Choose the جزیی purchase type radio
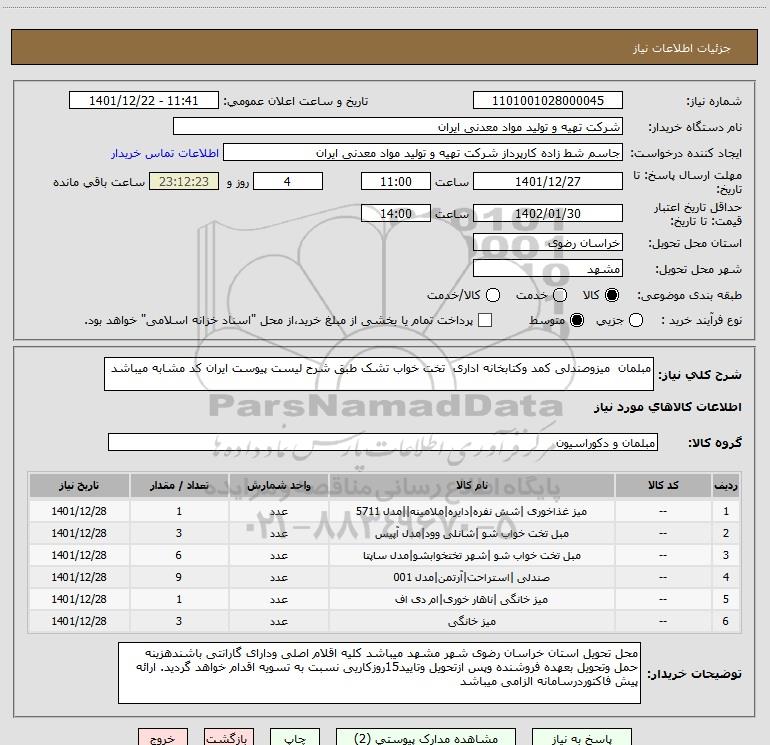Image resolution: width=770 pixels, height=745 pixels. click(x=635, y=320)
